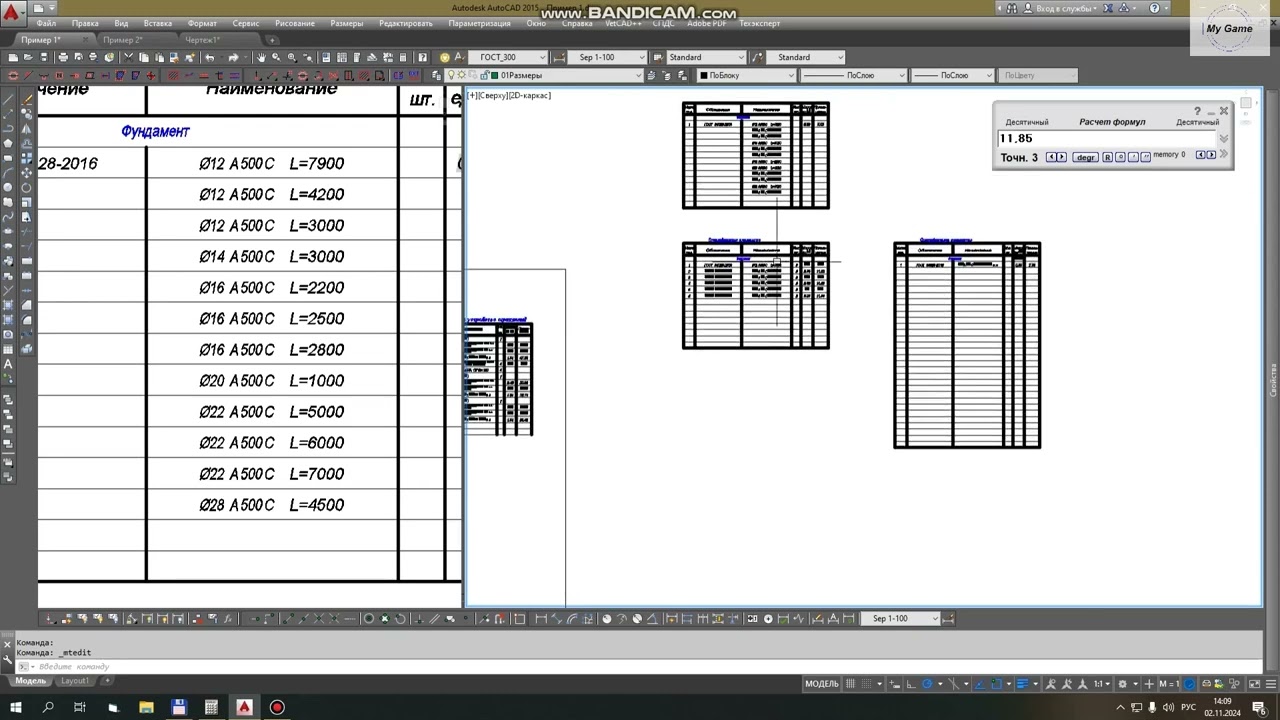Open the Рисование menu
The width and height of the screenshot is (1280, 720).
(294, 23)
